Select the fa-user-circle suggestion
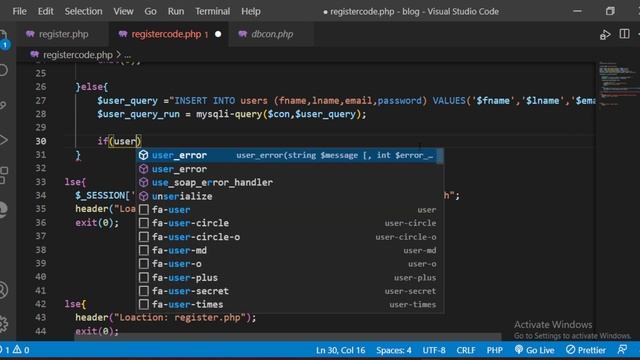The width and height of the screenshot is (640, 360). (x=289, y=223)
